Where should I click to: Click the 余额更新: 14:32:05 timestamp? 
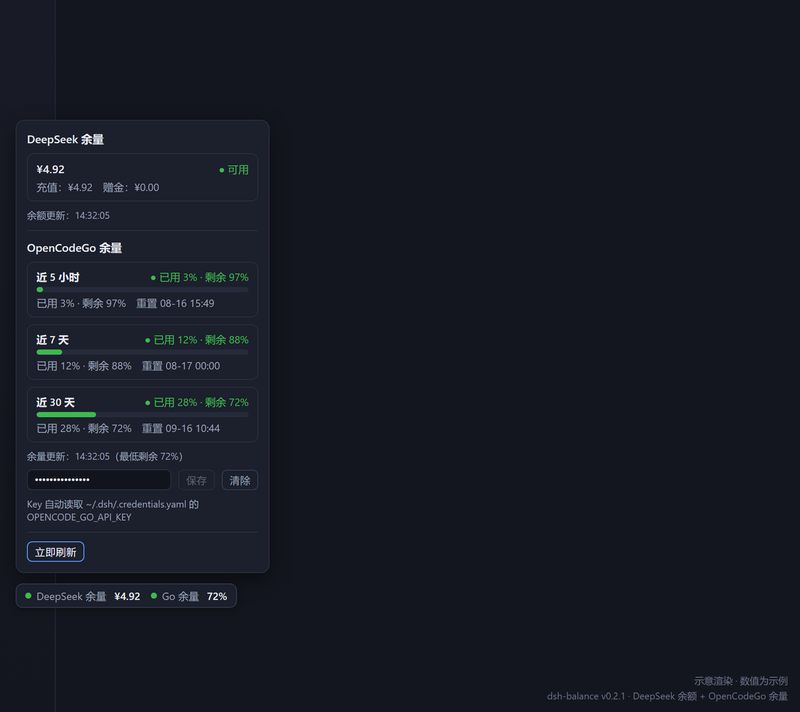68,216
